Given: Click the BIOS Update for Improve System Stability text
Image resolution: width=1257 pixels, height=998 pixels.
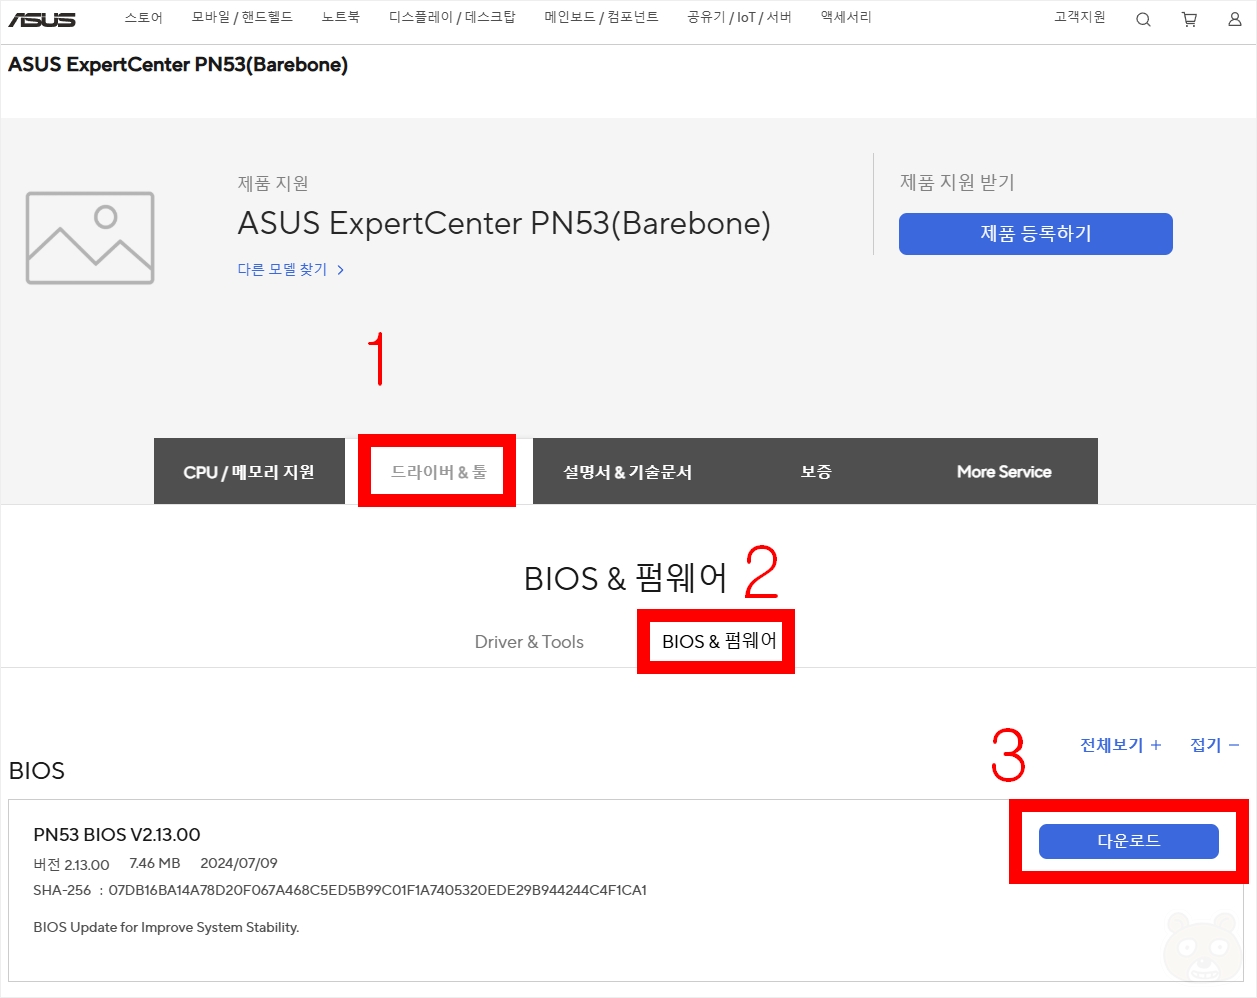Looking at the screenshot, I should tap(166, 927).
